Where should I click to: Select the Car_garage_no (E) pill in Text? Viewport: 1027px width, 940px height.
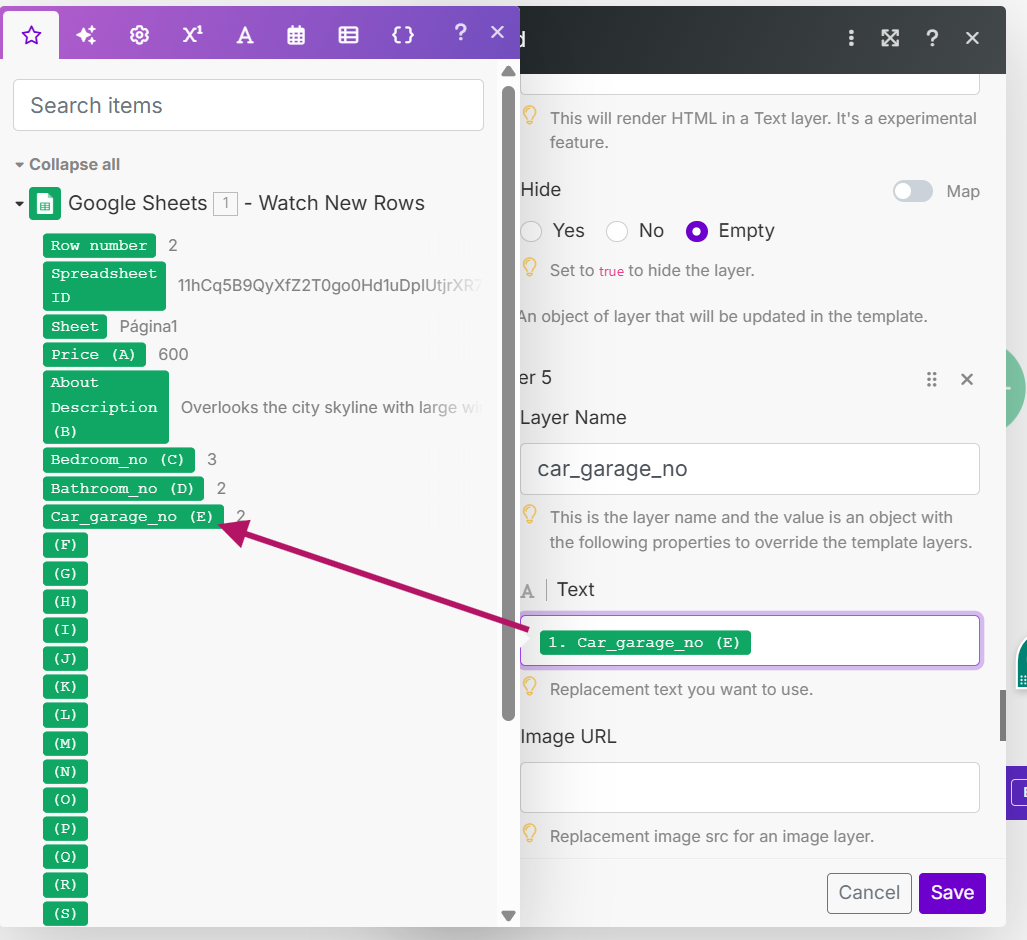[645, 643]
